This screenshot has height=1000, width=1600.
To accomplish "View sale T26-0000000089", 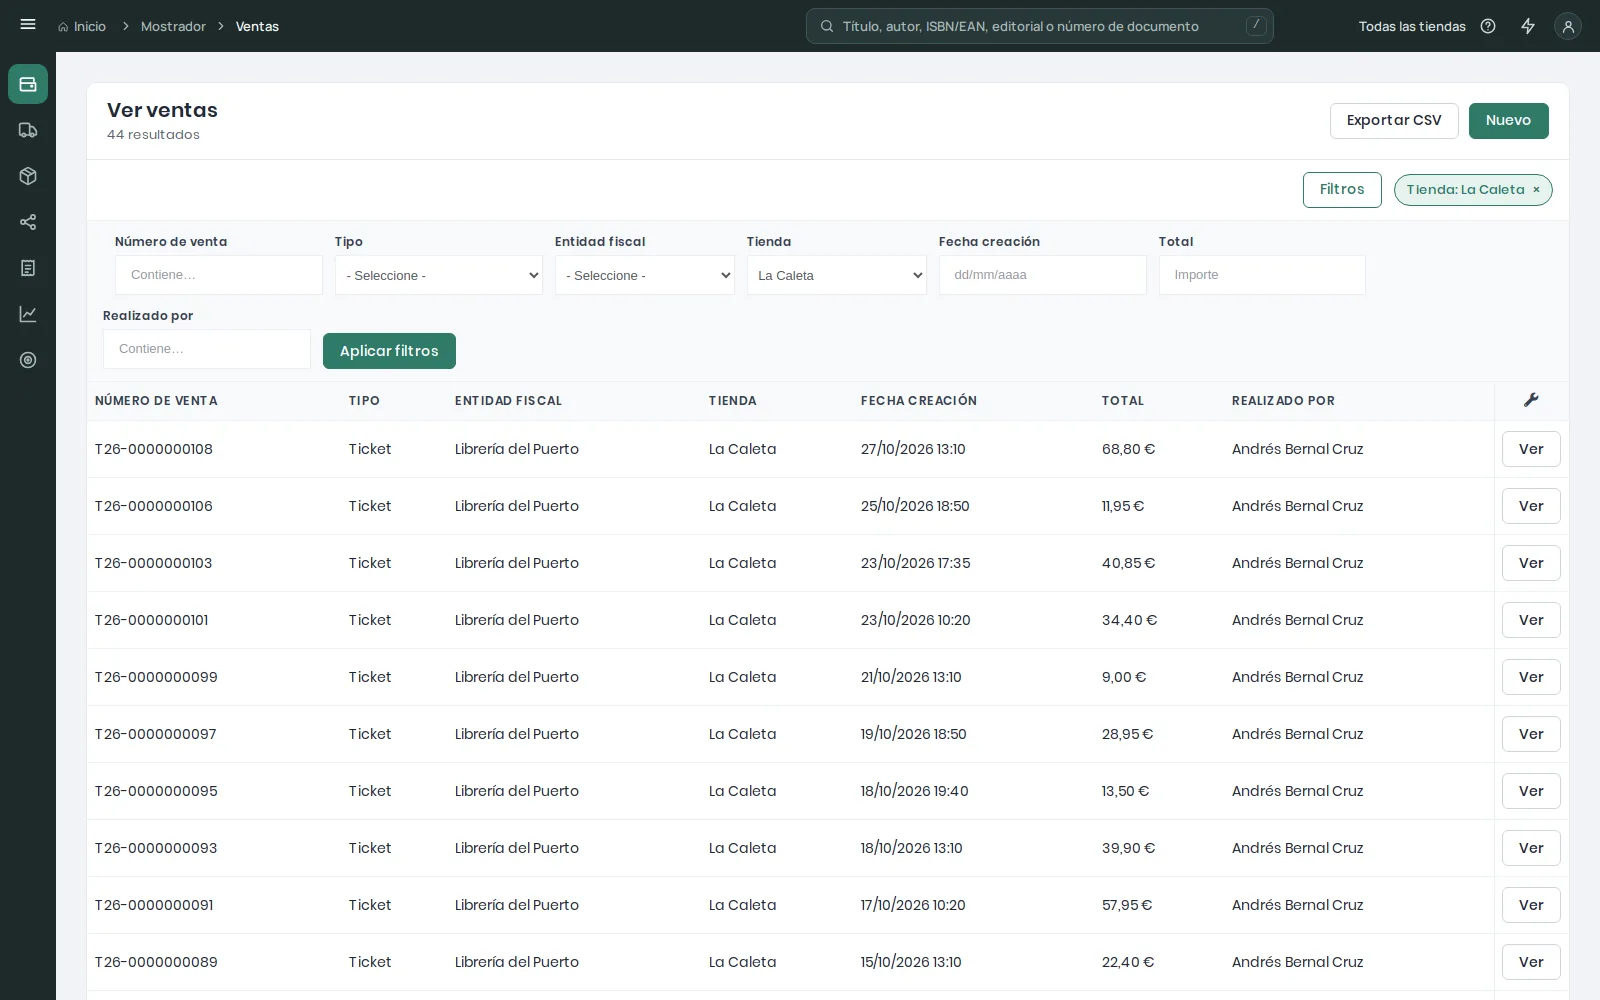I will (1531, 962).
